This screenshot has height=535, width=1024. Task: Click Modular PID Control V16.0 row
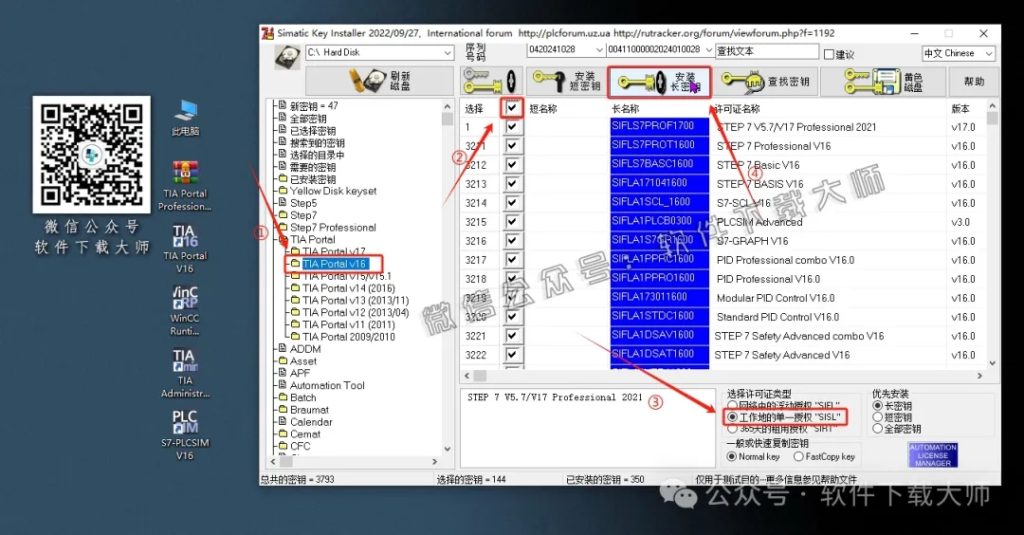pyautogui.click(x=776, y=298)
